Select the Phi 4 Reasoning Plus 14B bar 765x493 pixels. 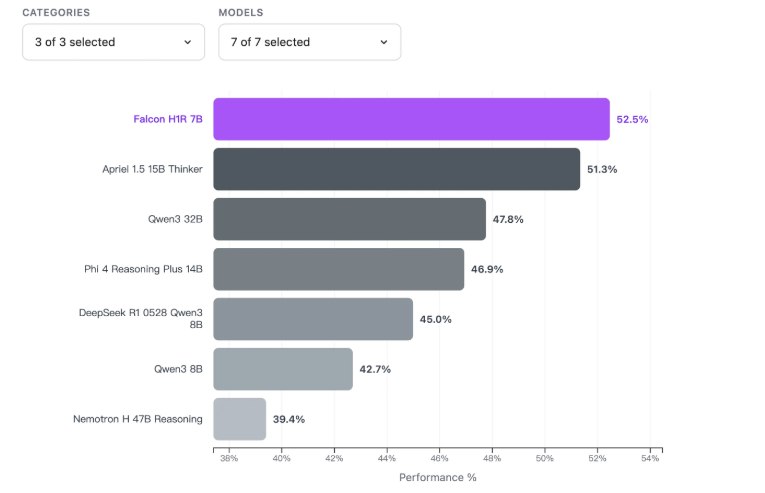(338, 269)
